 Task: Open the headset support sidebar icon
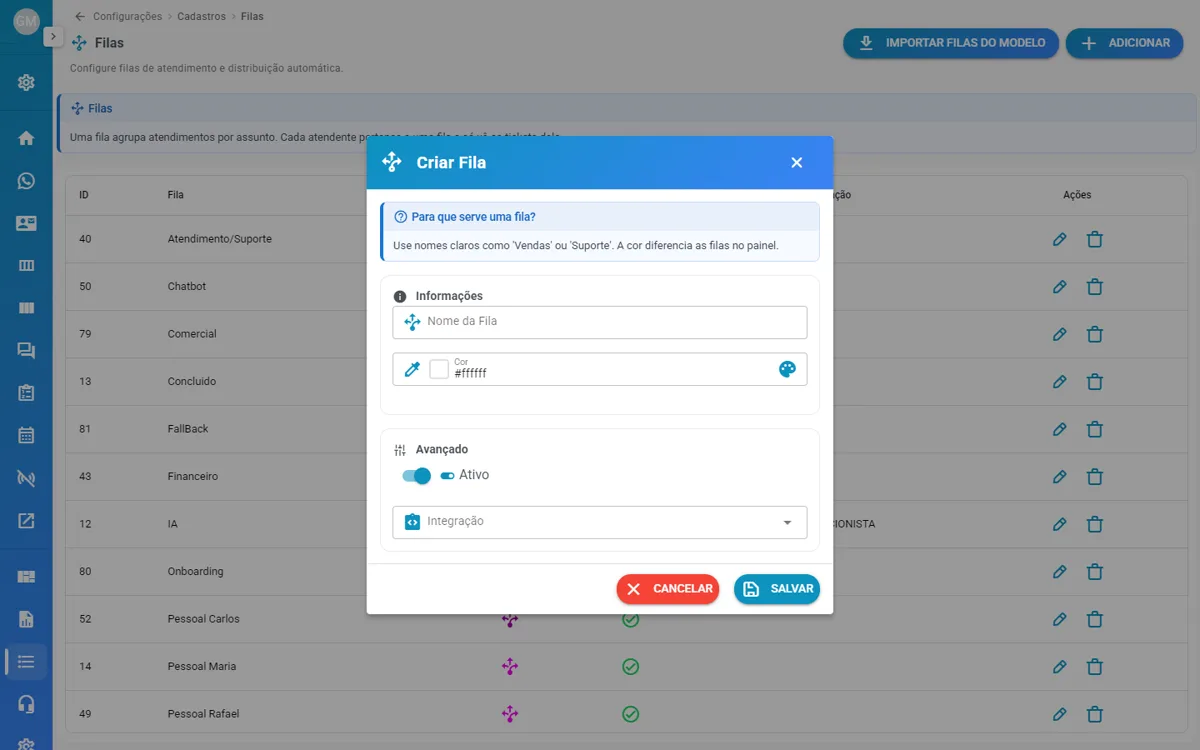(x=26, y=704)
